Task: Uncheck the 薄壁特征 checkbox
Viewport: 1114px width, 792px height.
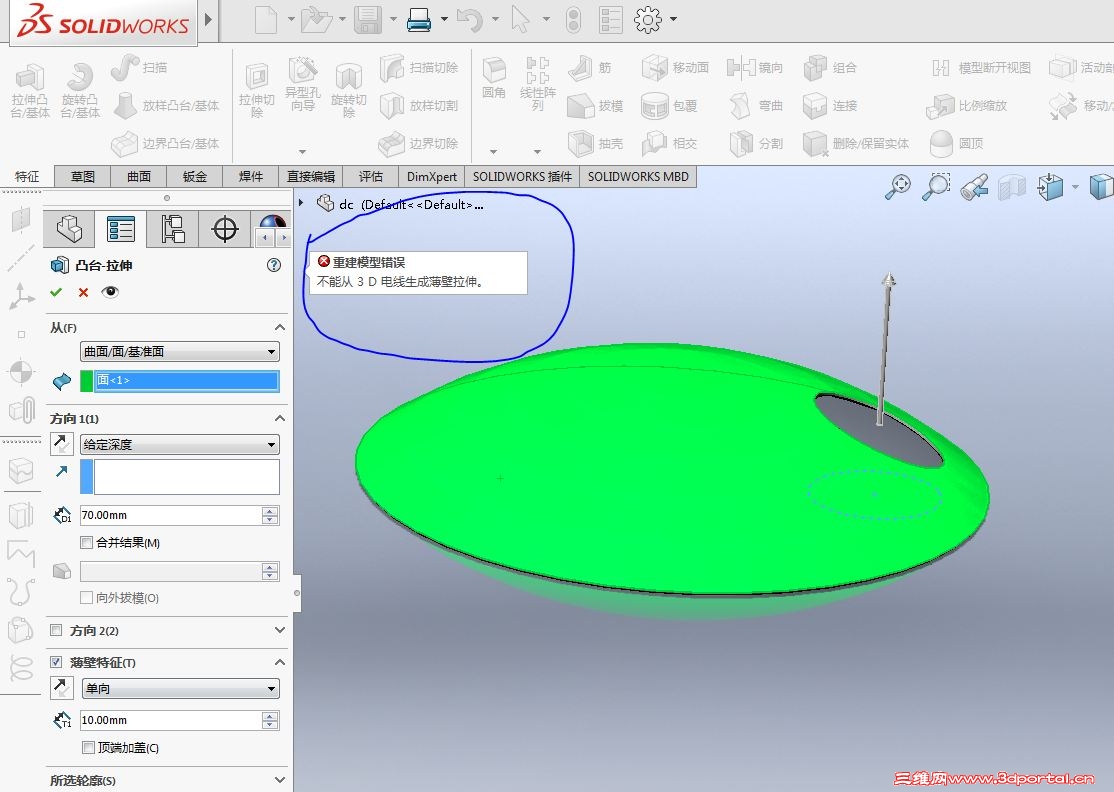Action: click(x=56, y=662)
